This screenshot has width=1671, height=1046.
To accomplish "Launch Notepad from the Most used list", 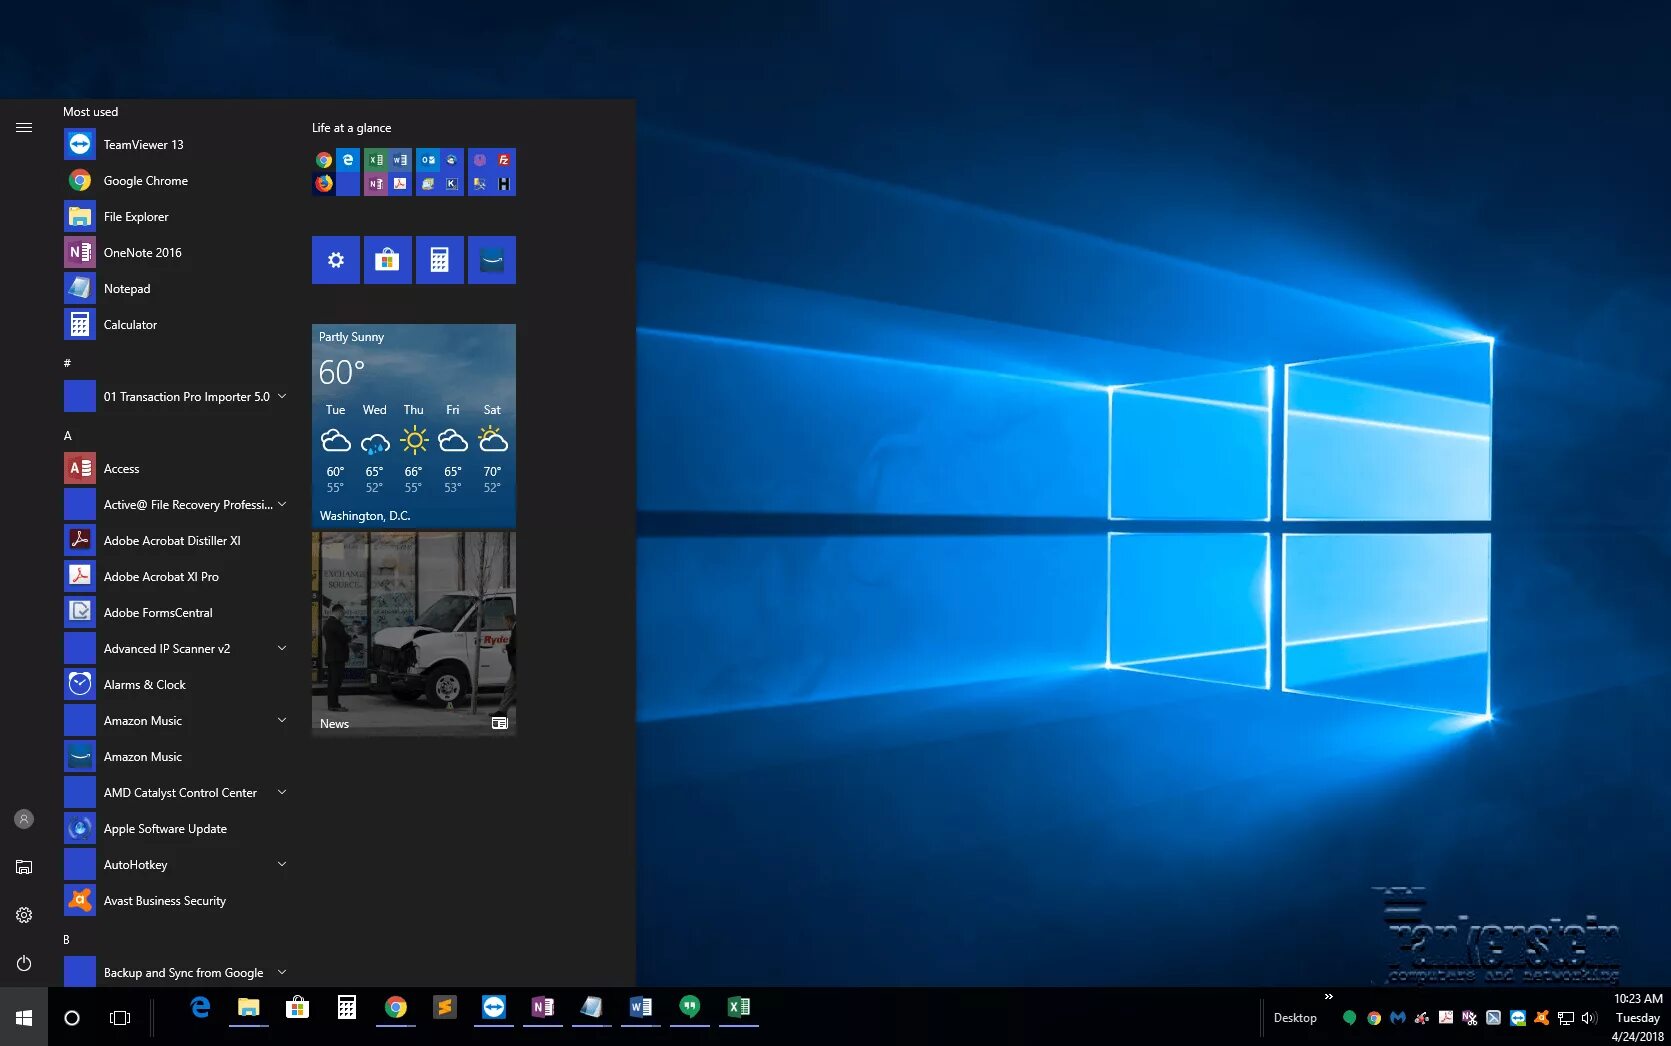I will 175,289.
